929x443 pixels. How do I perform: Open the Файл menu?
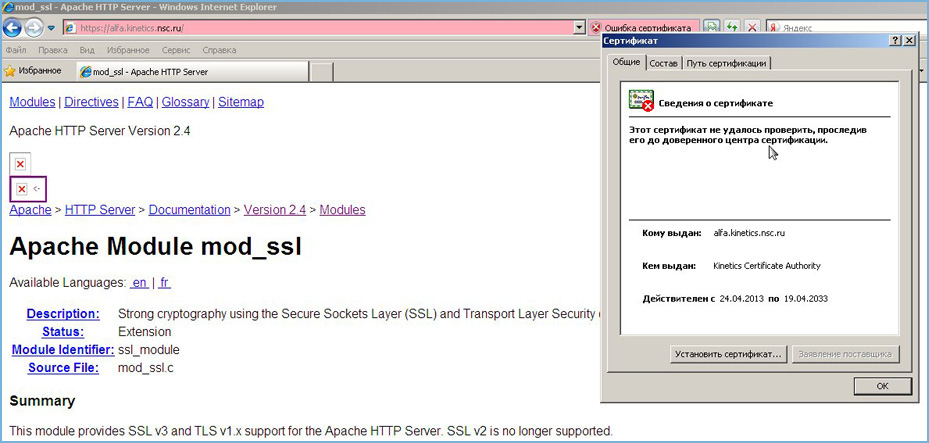pos(15,50)
